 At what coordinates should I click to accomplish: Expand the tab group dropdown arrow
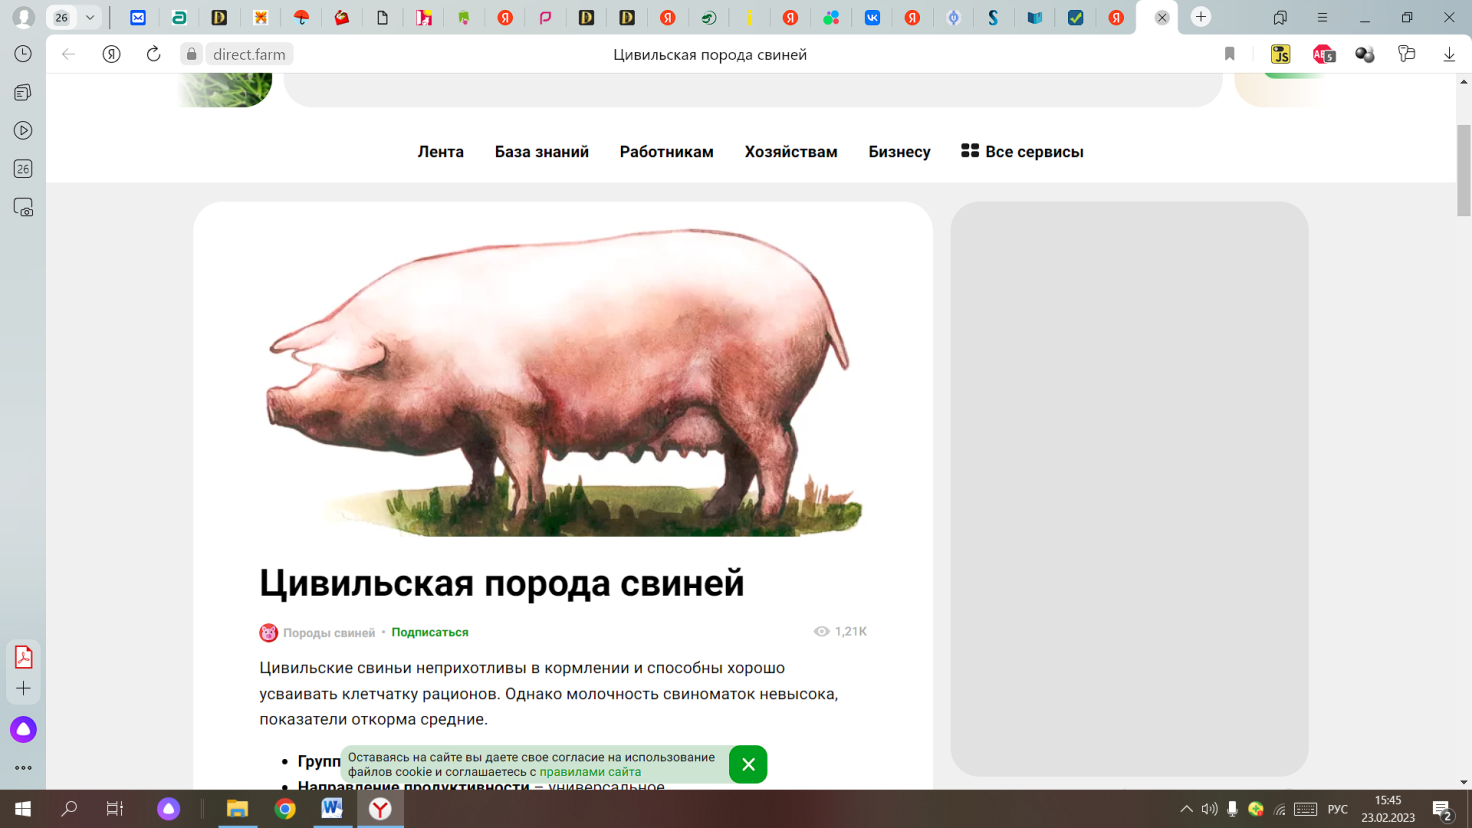pyautogui.click(x=90, y=18)
